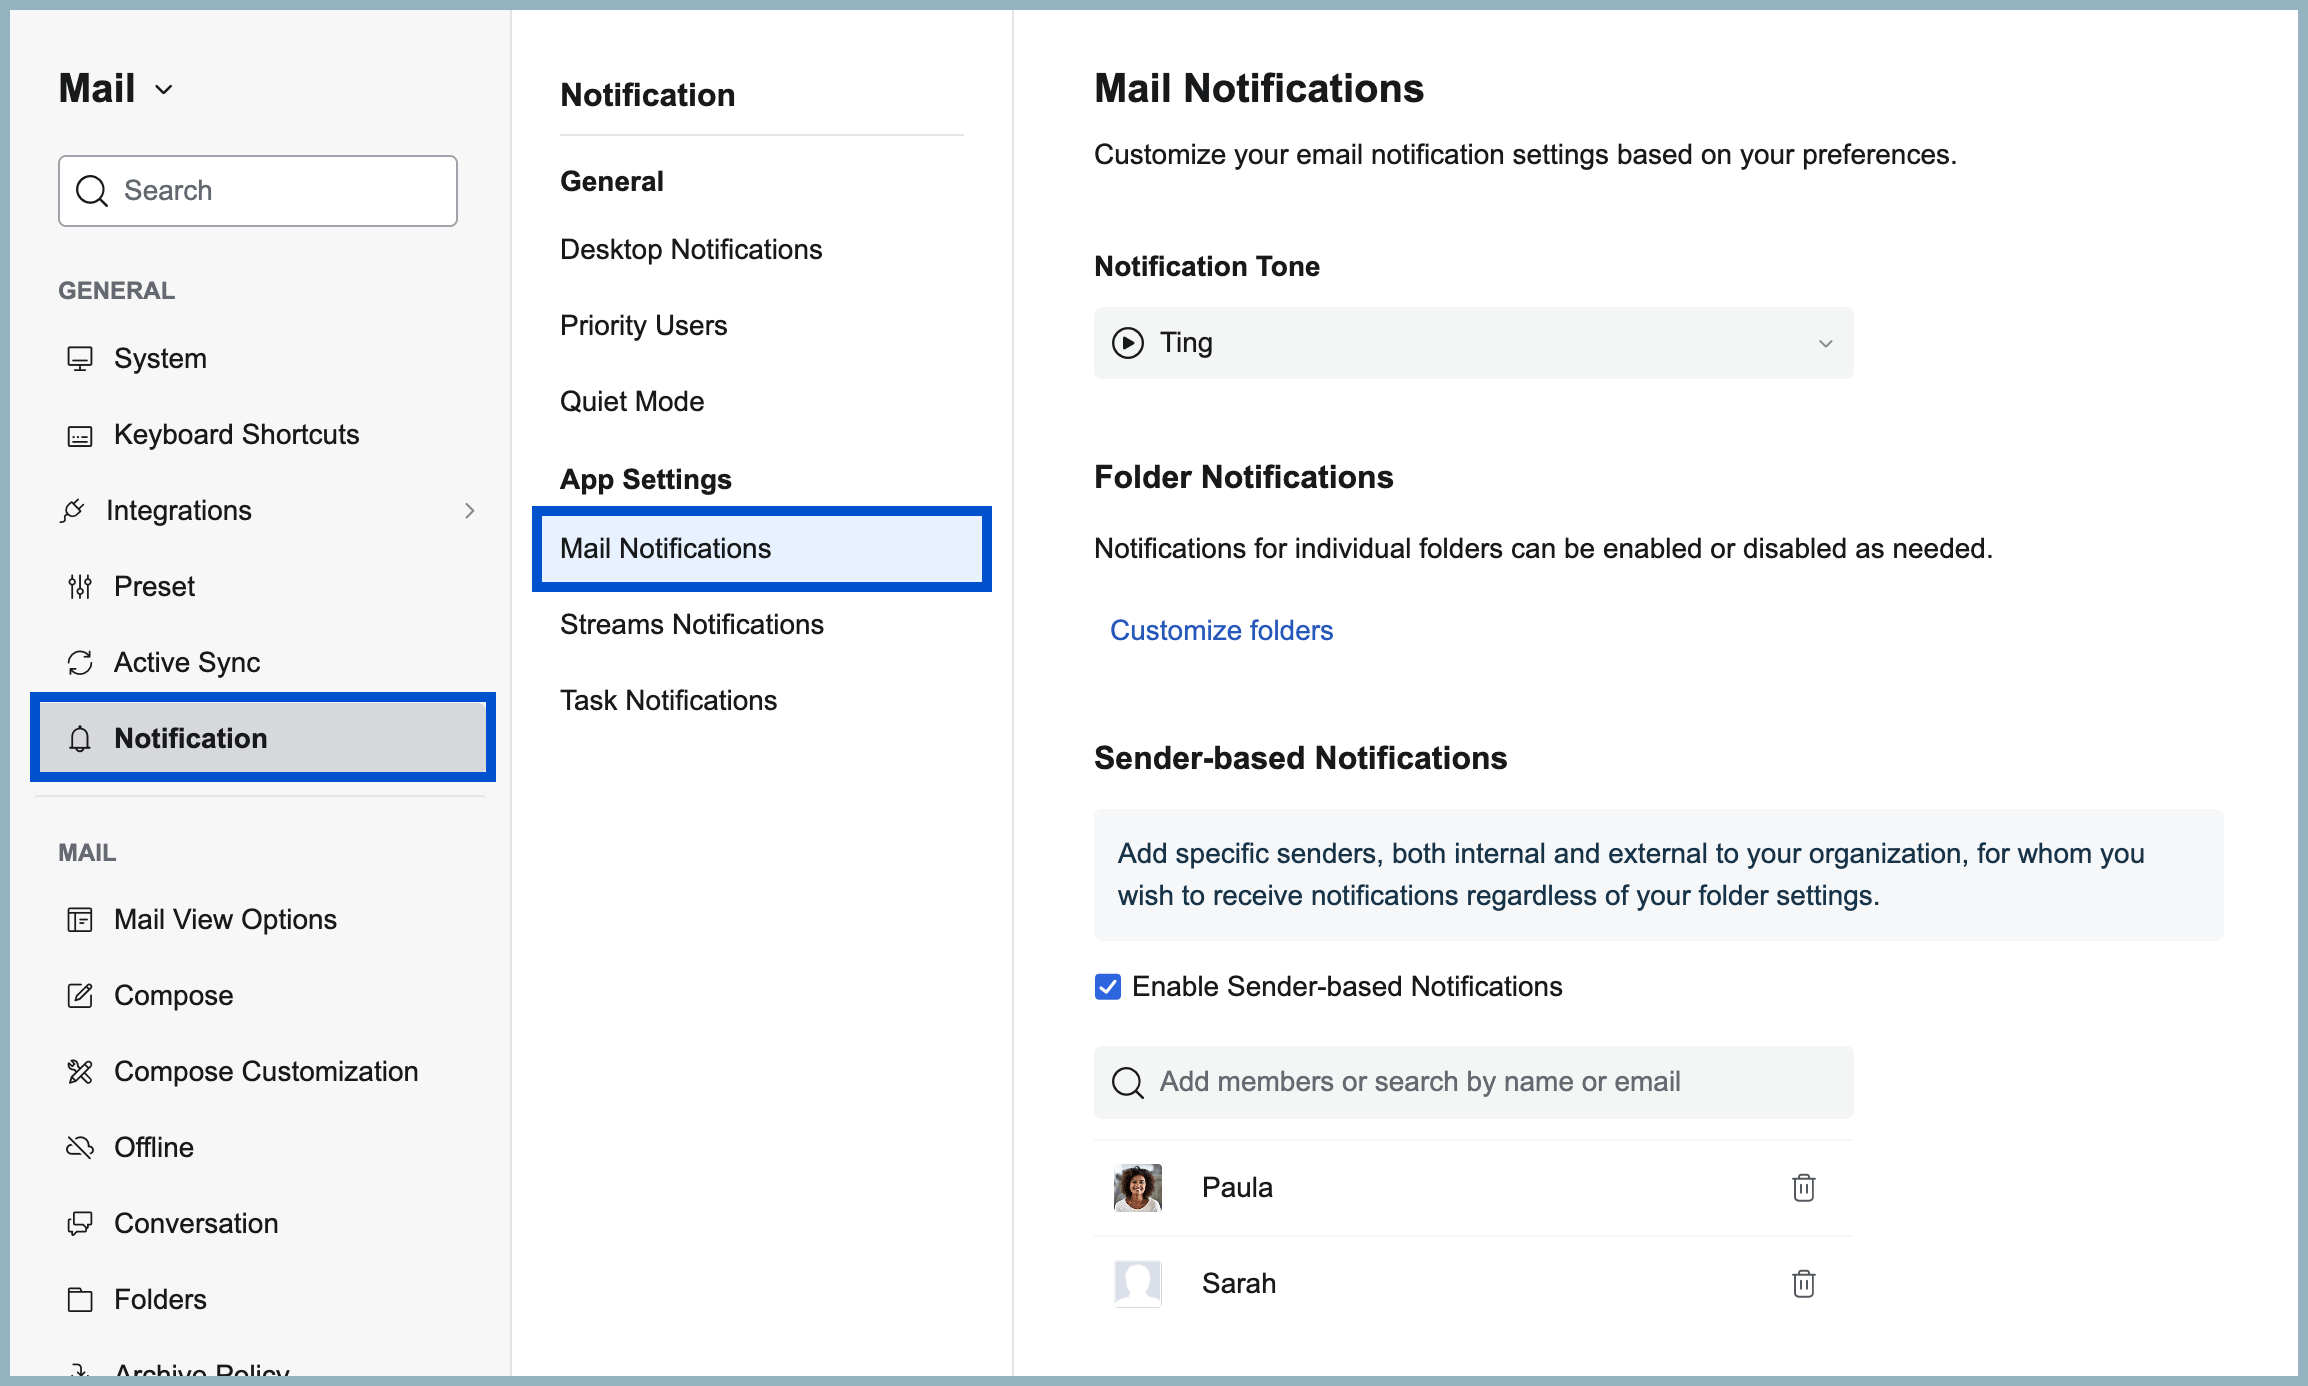The height and width of the screenshot is (1386, 2308).
Task: Click the Customize folders link
Action: pos(1220,630)
